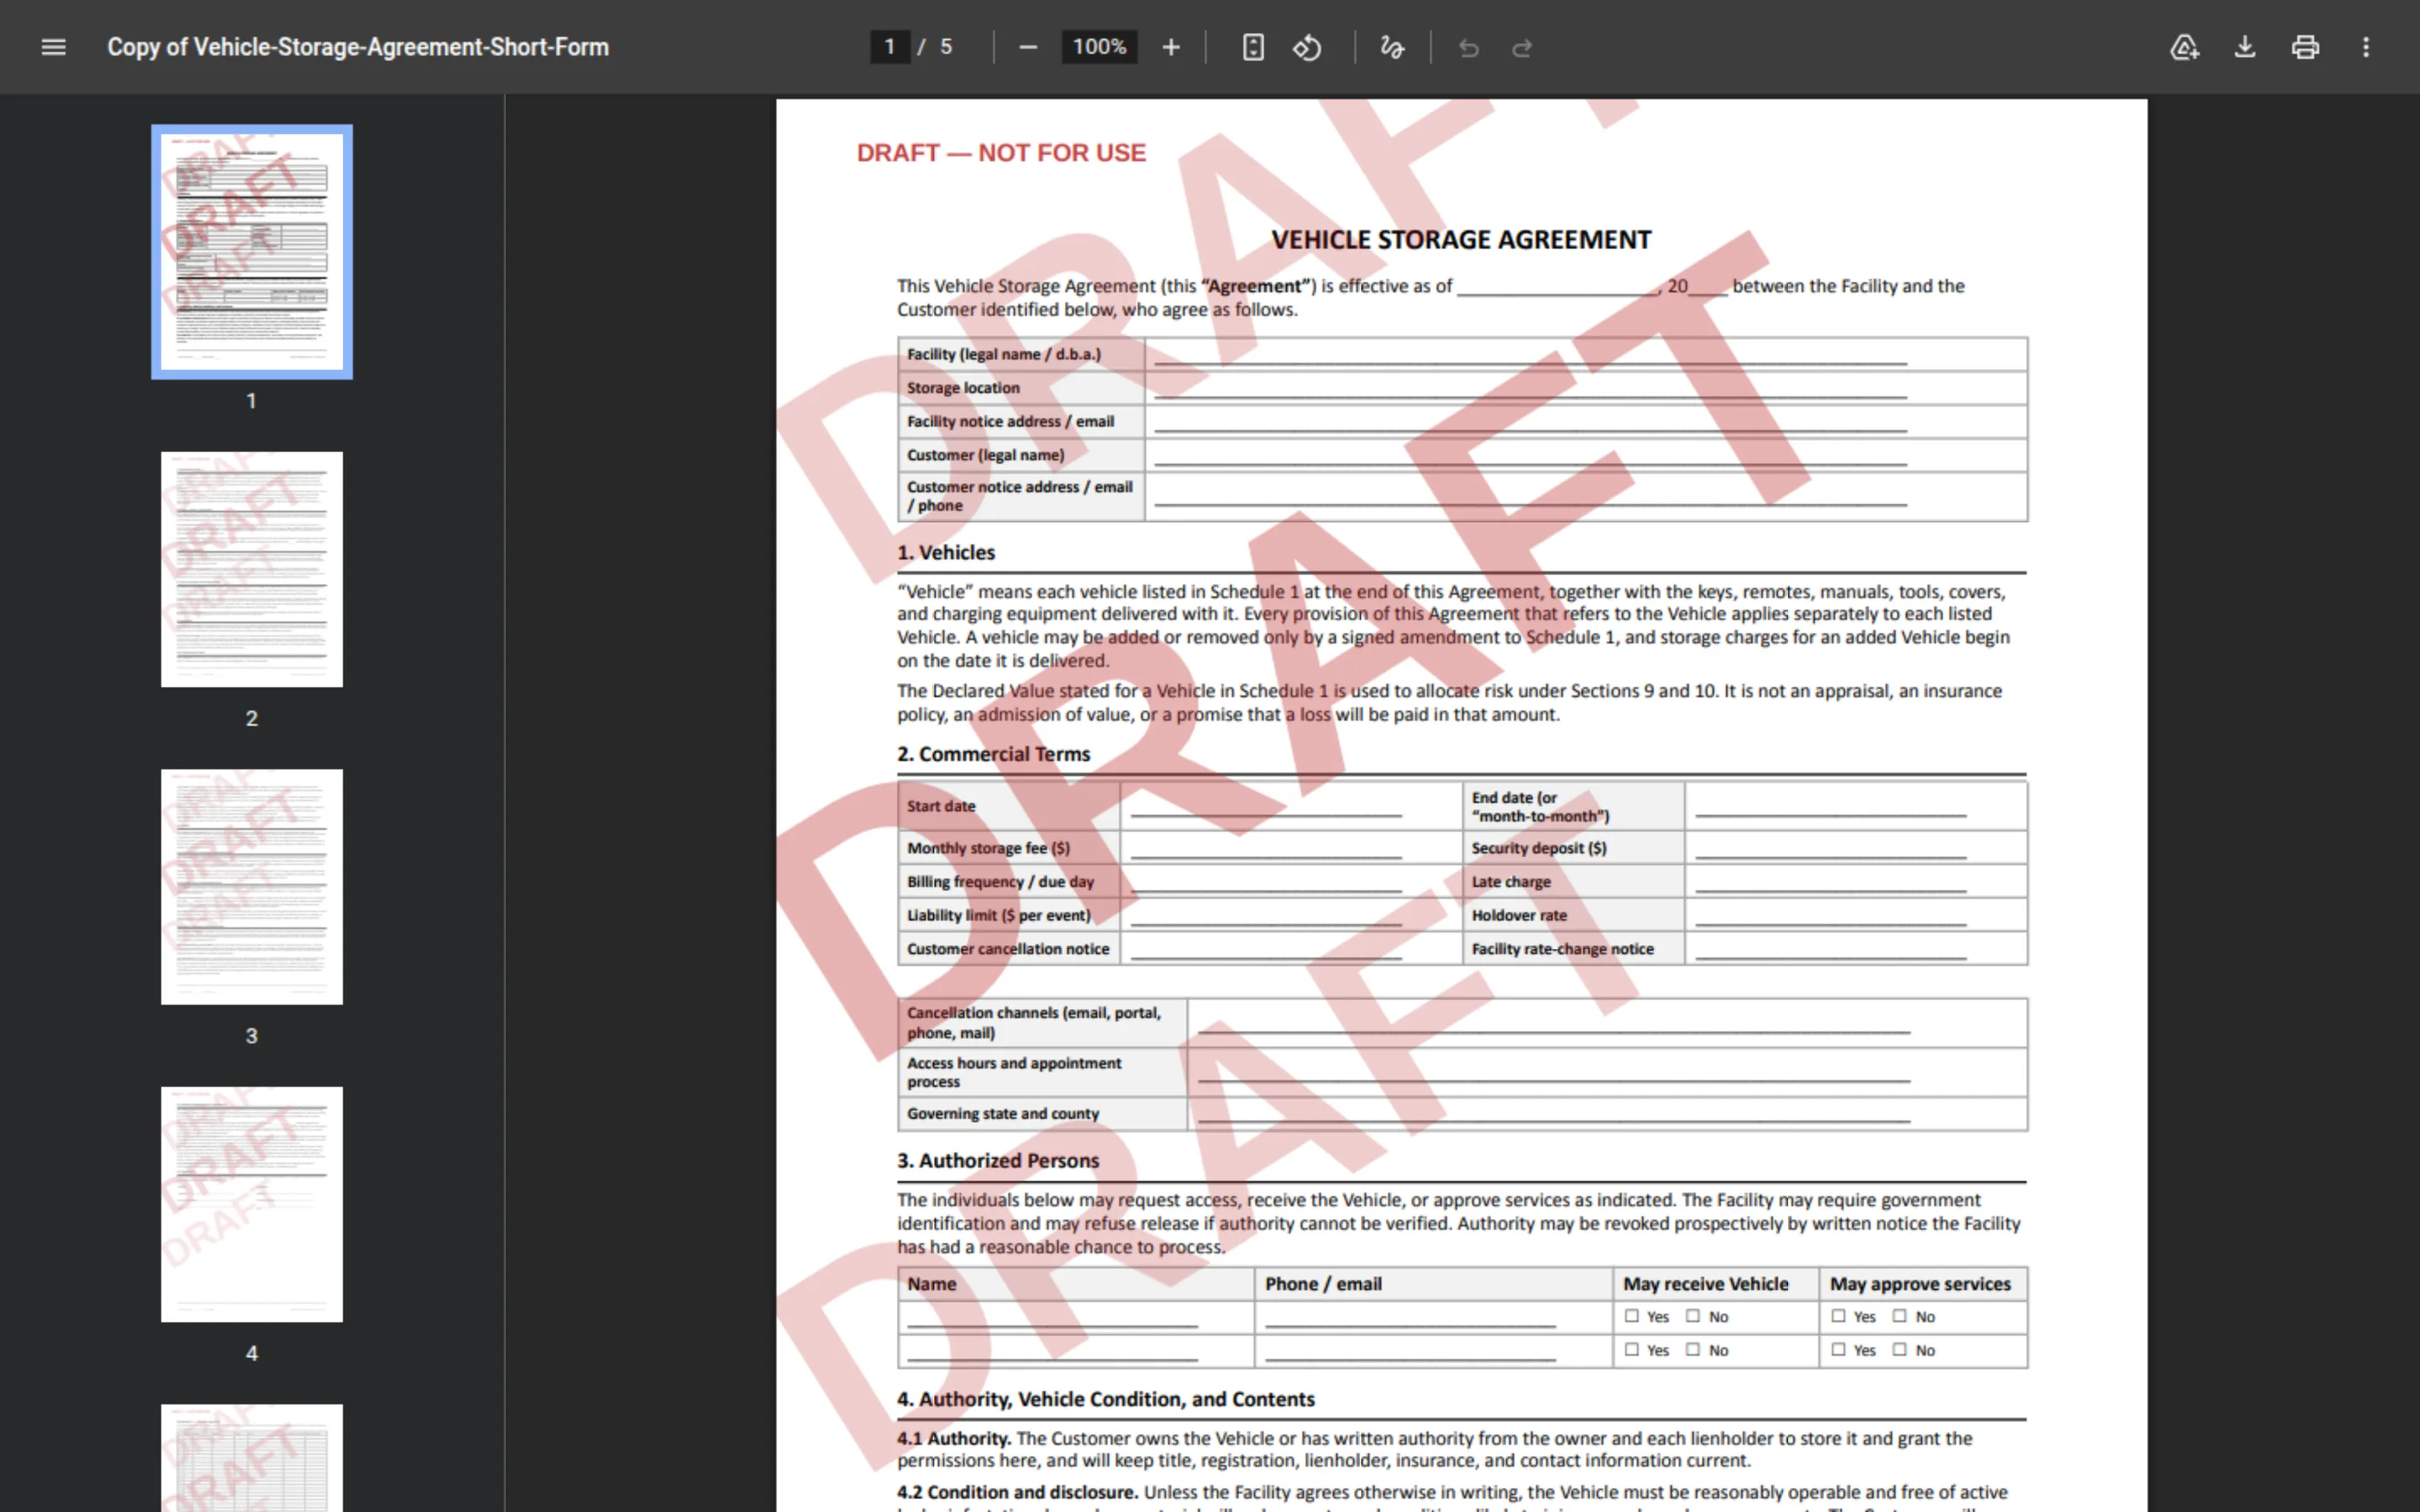2420x1512 pixels.
Task: Click the '3. Authorized Persons' heading
Action: (x=998, y=1160)
